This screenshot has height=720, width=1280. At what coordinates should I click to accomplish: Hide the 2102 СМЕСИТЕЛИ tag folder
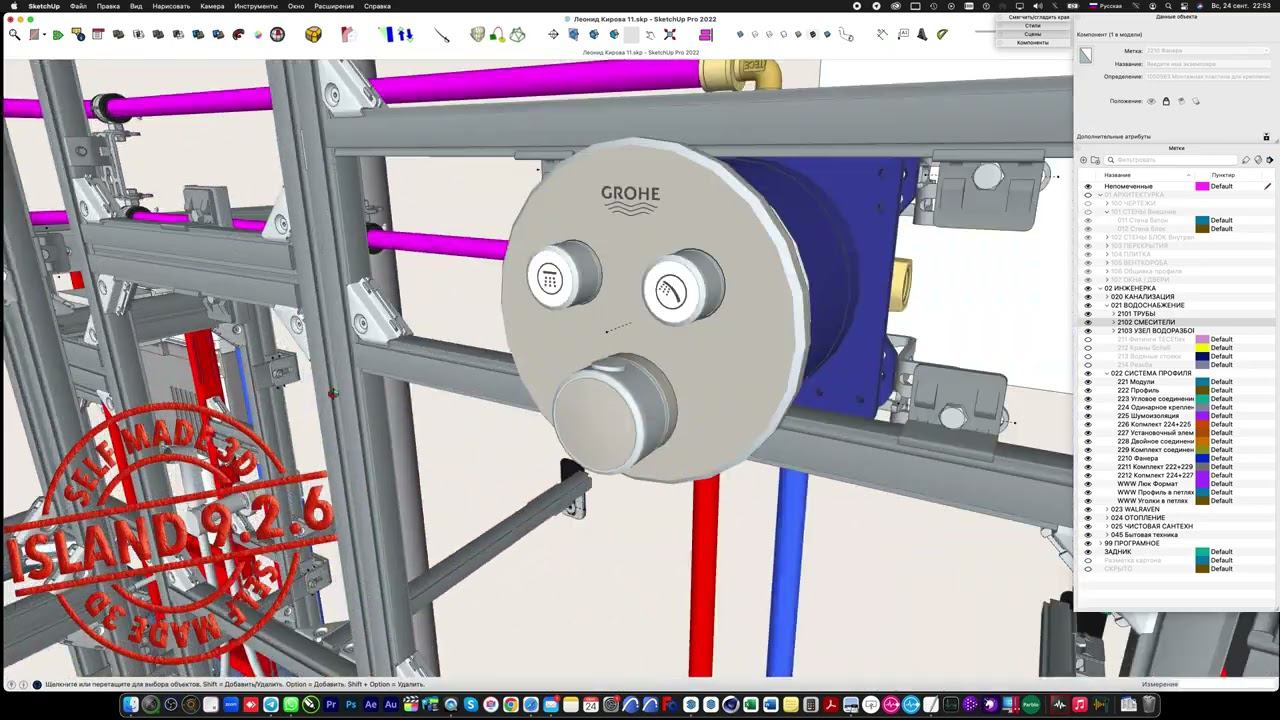point(1088,322)
